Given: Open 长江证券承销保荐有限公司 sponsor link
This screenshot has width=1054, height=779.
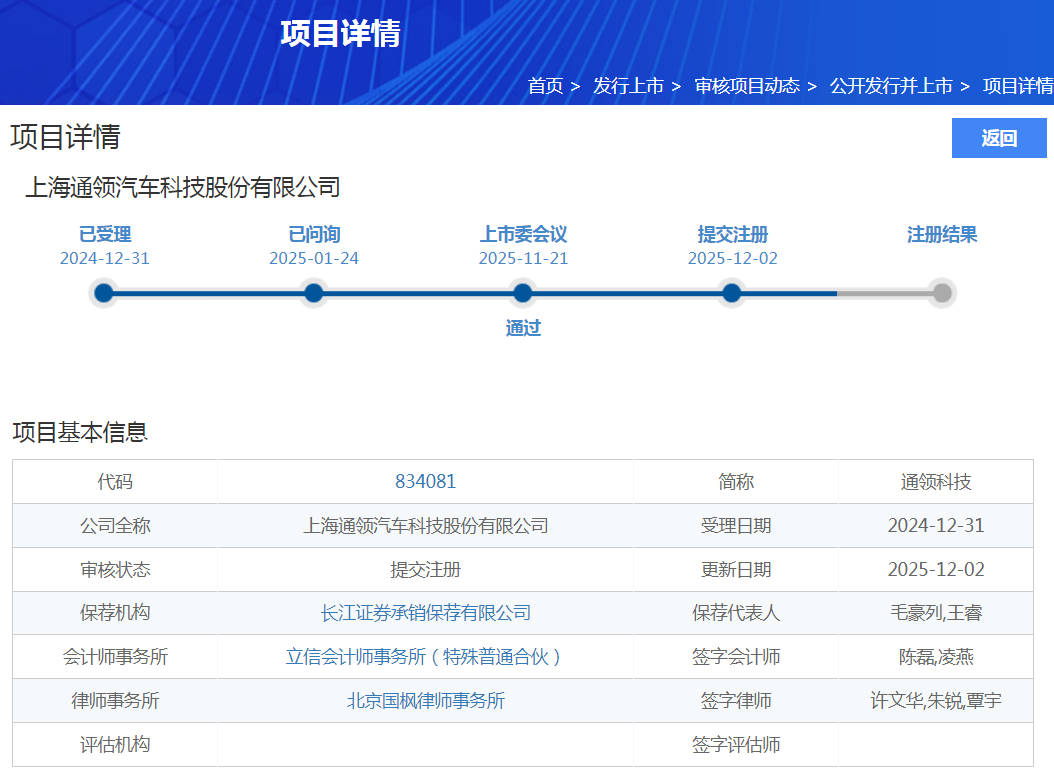Looking at the screenshot, I should coord(425,613).
